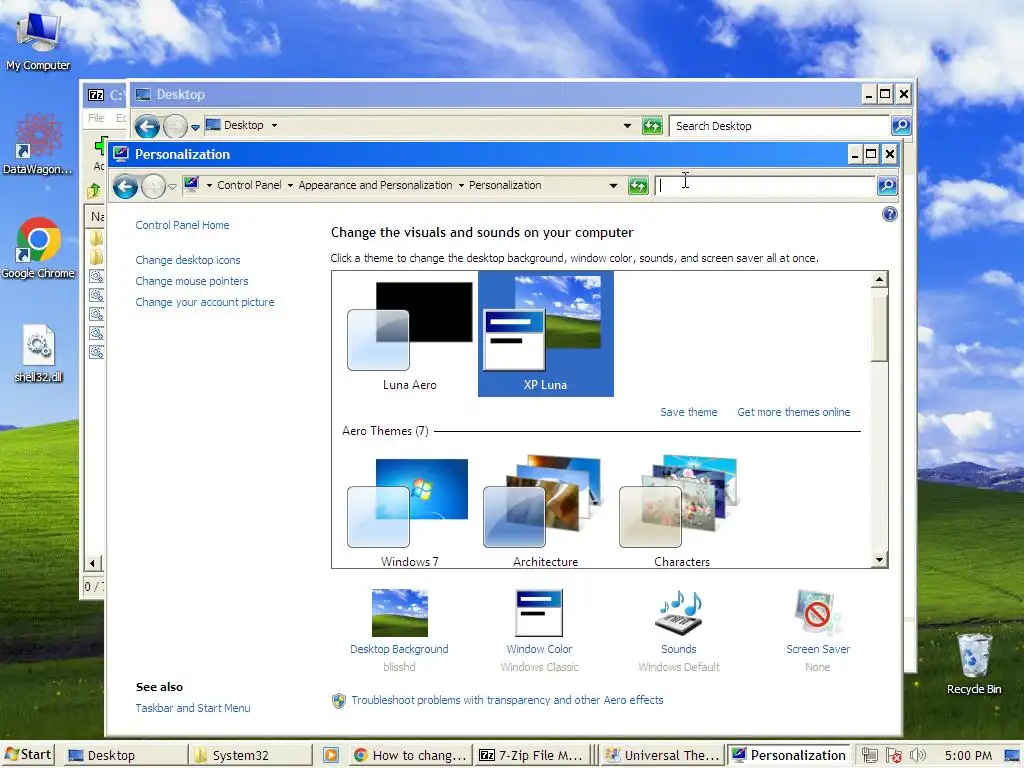Click the volume speaker tray icon
The height and width of the screenshot is (768, 1024).
(918, 756)
